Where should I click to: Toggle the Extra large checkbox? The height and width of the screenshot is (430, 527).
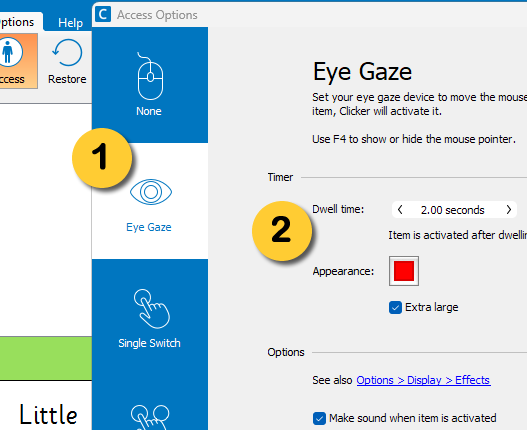click(395, 307)
